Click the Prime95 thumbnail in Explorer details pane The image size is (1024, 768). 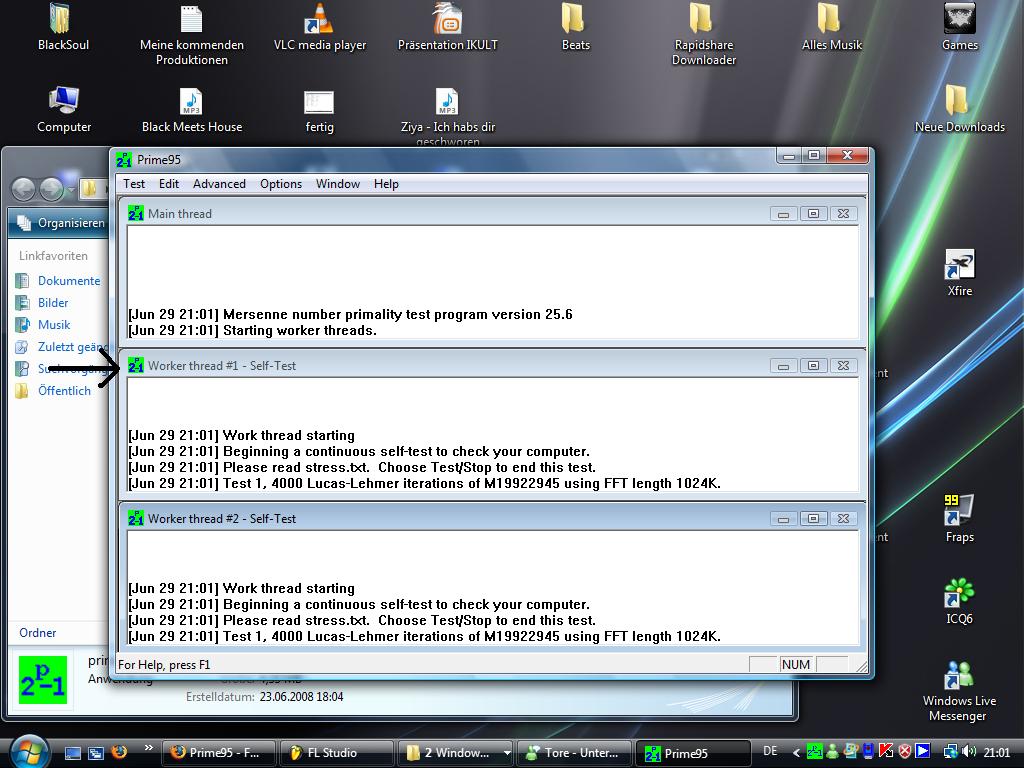click(x=43, y=680)
